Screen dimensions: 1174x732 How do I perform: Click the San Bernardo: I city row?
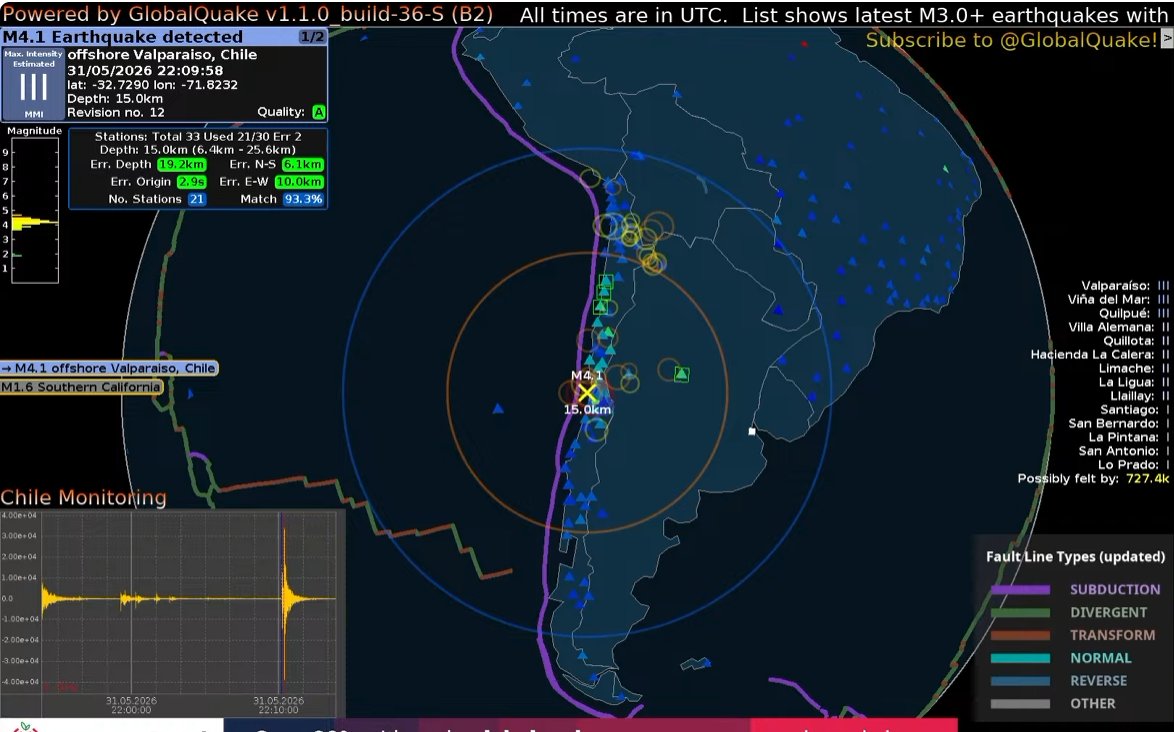[1119, 424]
